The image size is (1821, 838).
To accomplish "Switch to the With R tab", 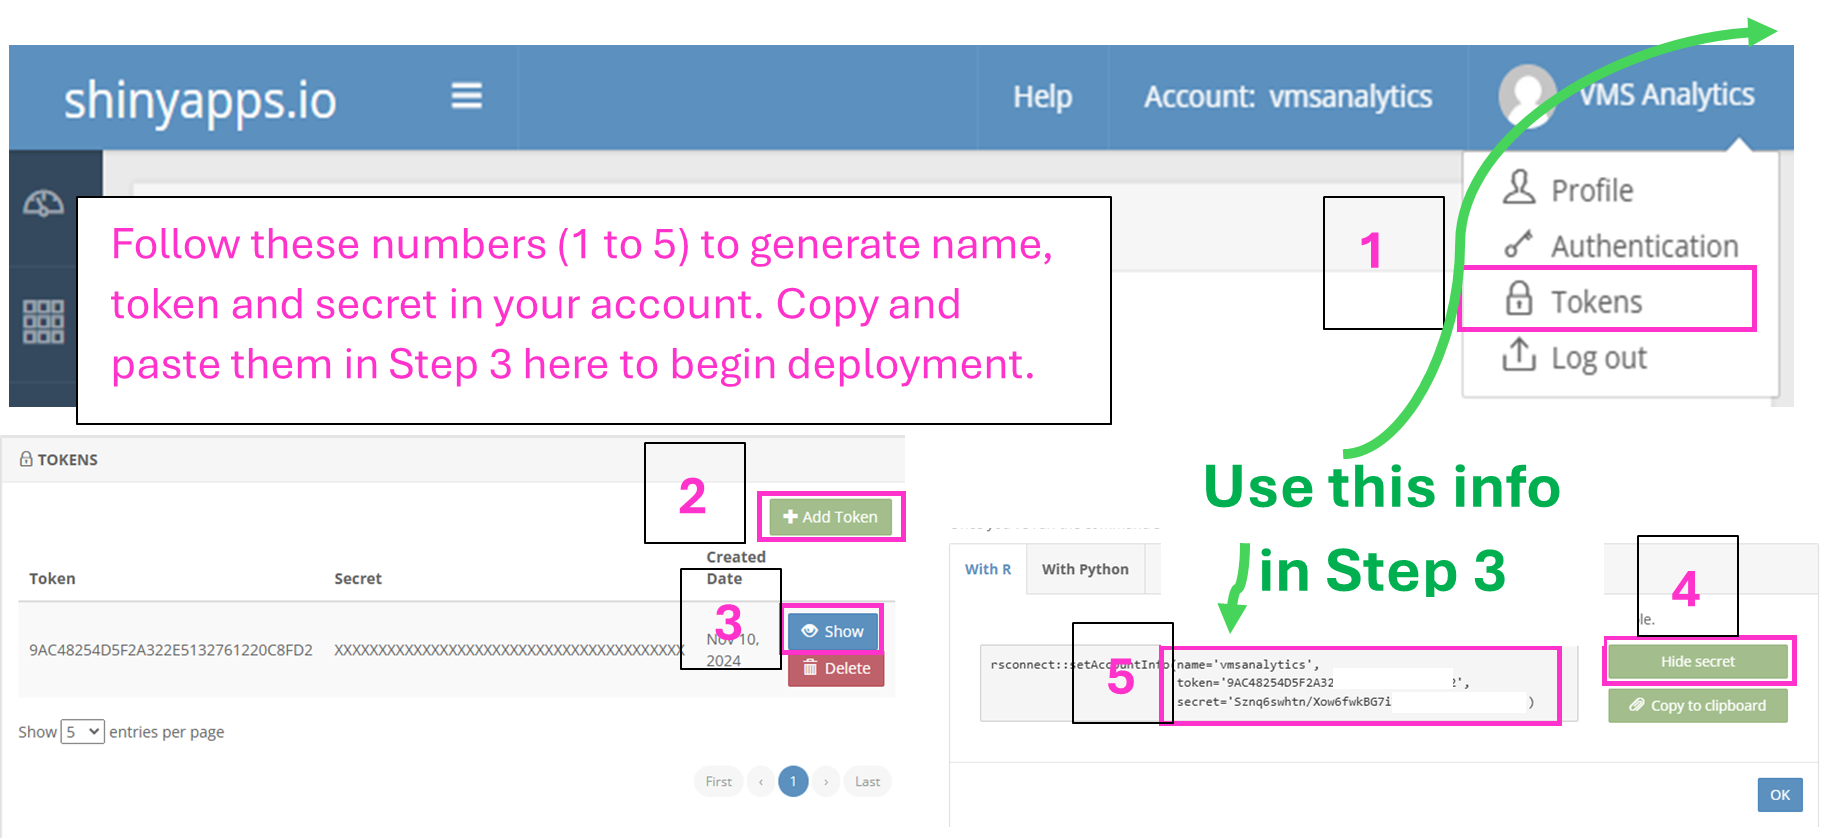I will pos(987,569).
